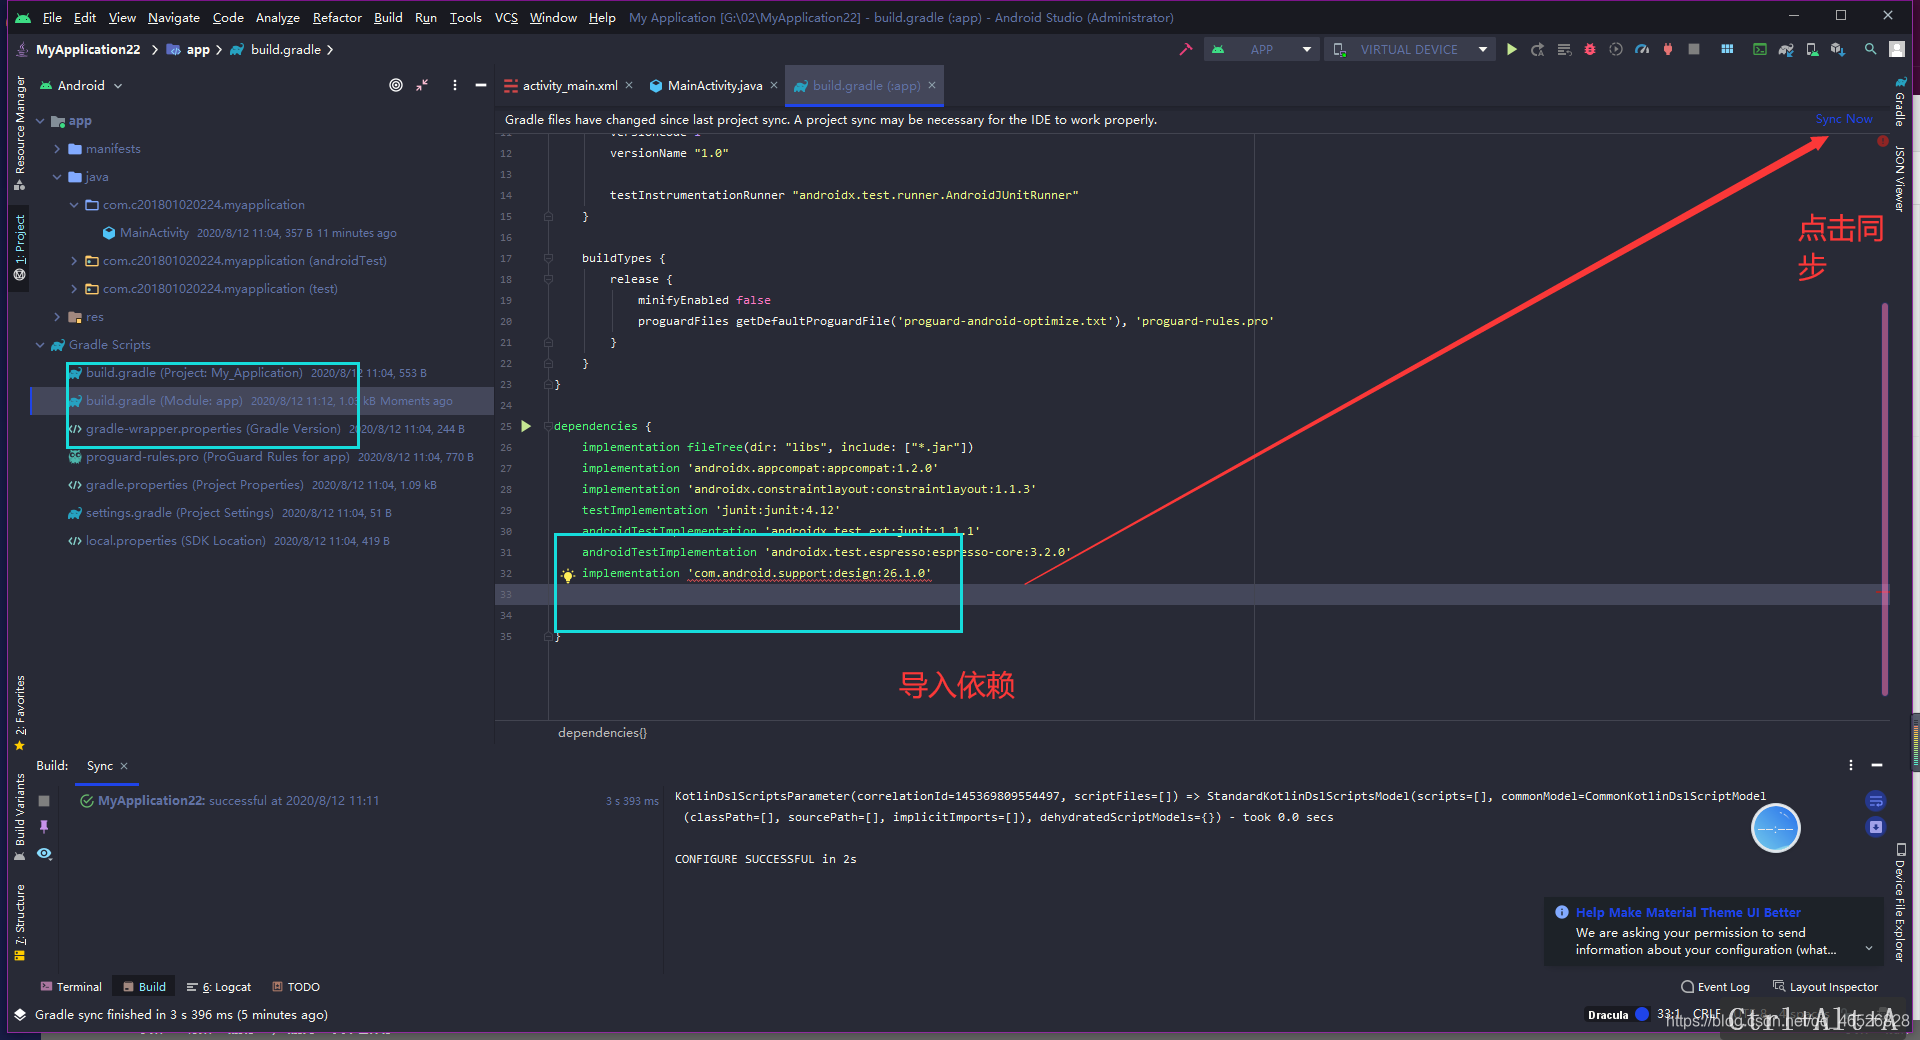Click Apply Changes and Restart Activity icon
Viewport: 1920px width, 1040px height.
(1538, 49)
